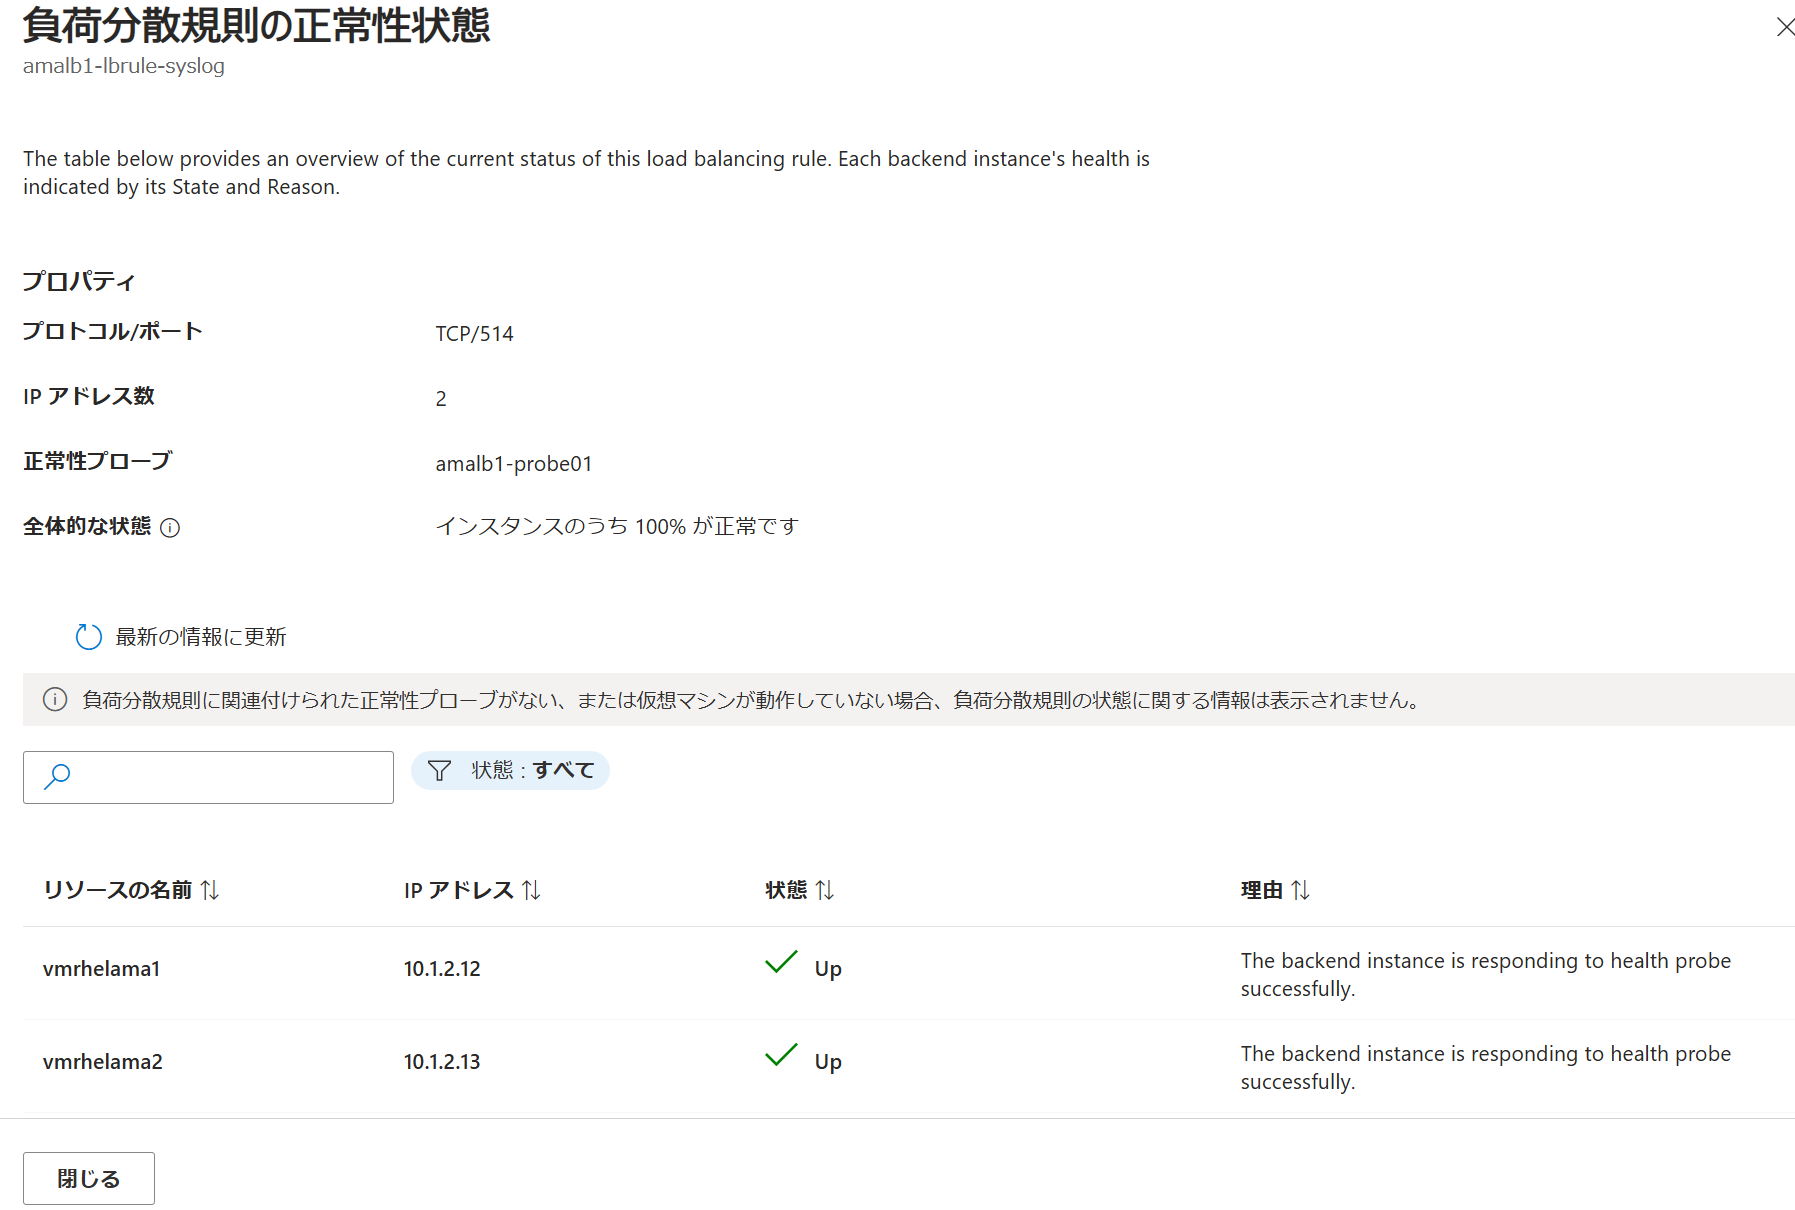Select the vmrhelama1 resource name

click(x=102, y=969)
